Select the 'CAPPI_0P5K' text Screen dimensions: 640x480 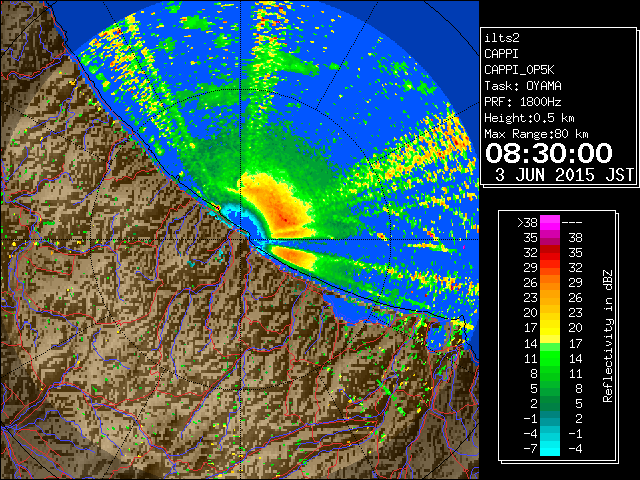pyautogui.click(x=519, y=70)
